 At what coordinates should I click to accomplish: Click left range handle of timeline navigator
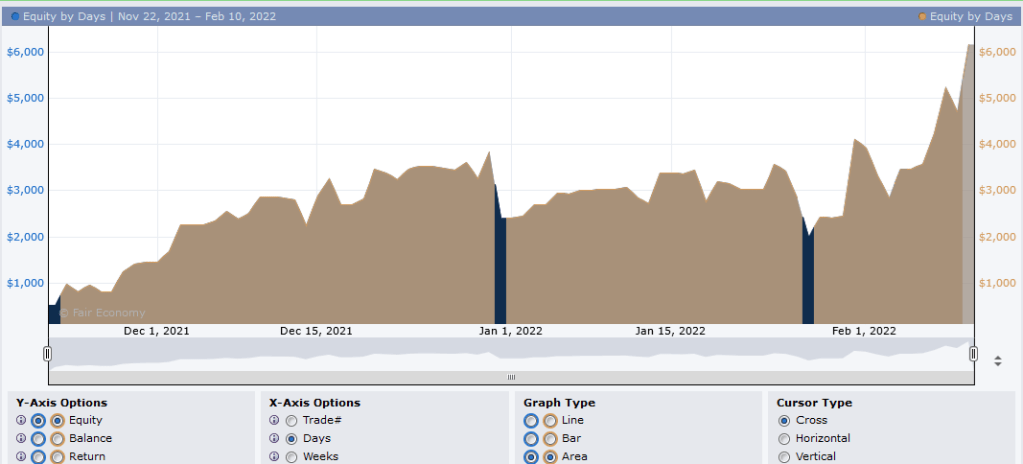pos(47,354)
